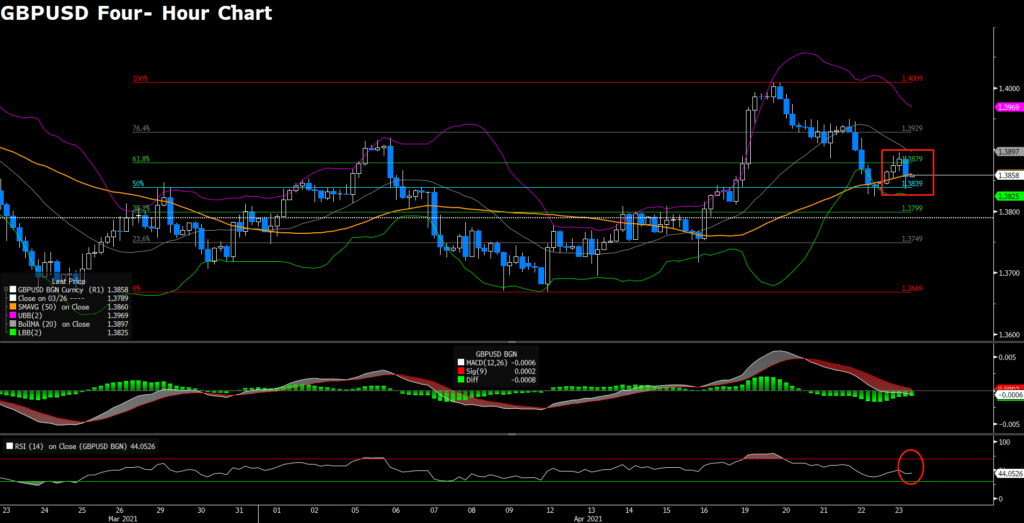Select the Close on 03/26 legend row

pyautogui.click(x=68, y=298)
